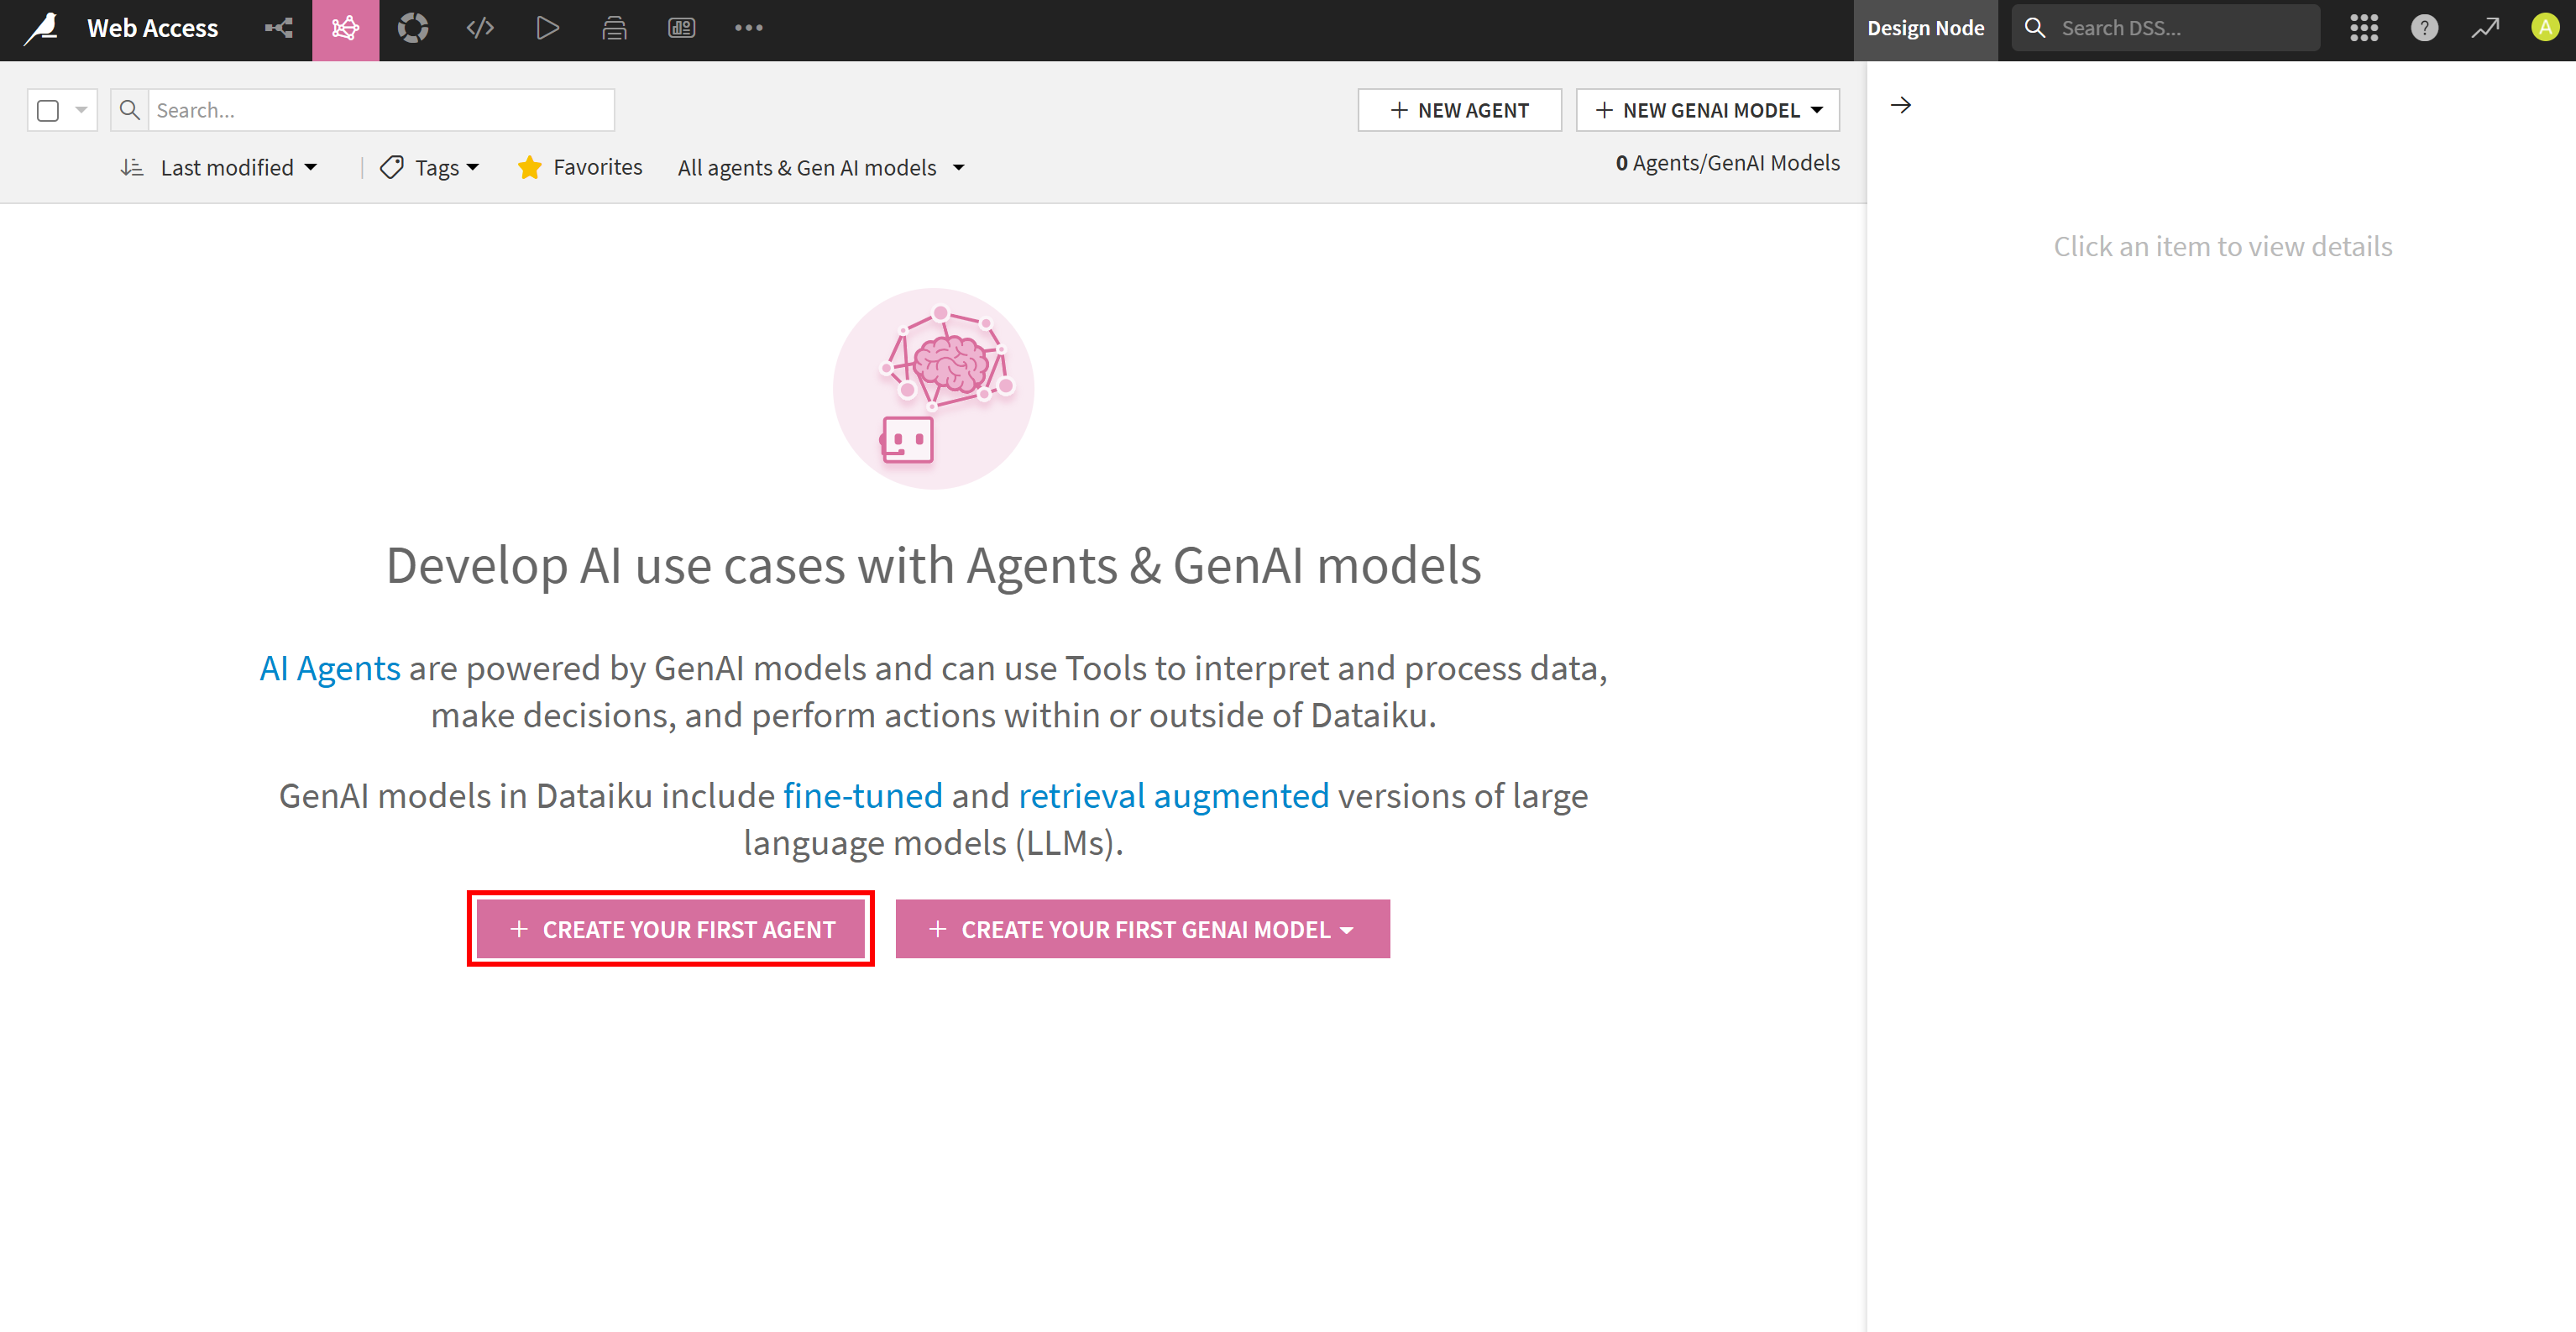Open the Wiki/stack icon in top bar
This screenshot has height=1332, width=2576.
tap(614, 28)
